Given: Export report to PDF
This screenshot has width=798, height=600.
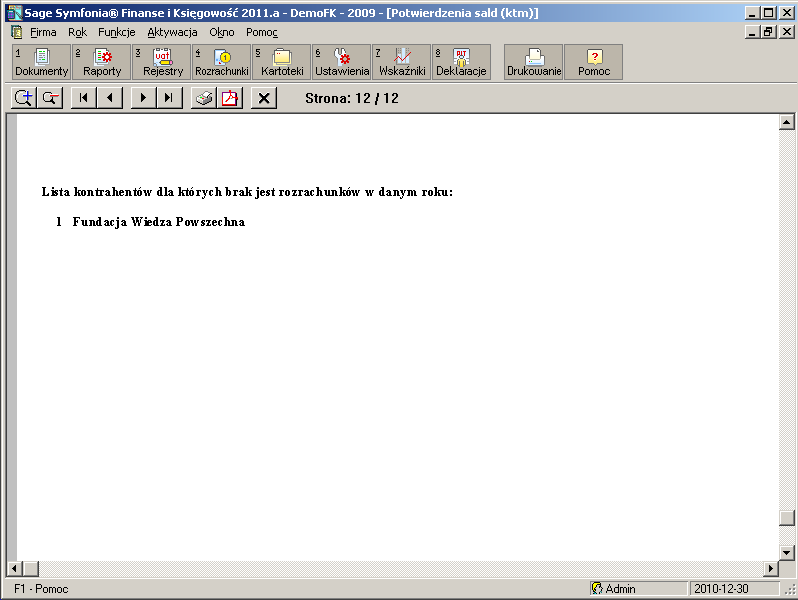Looking at the screenshot, I should tap(230, 97).
